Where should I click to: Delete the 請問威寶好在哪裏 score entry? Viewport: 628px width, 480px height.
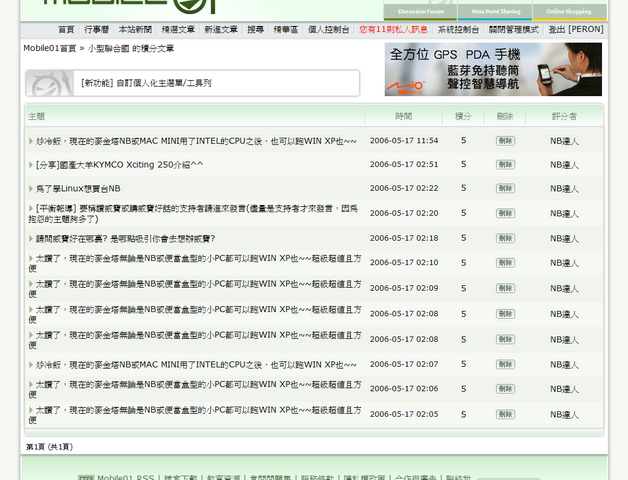tap(505, 238)
